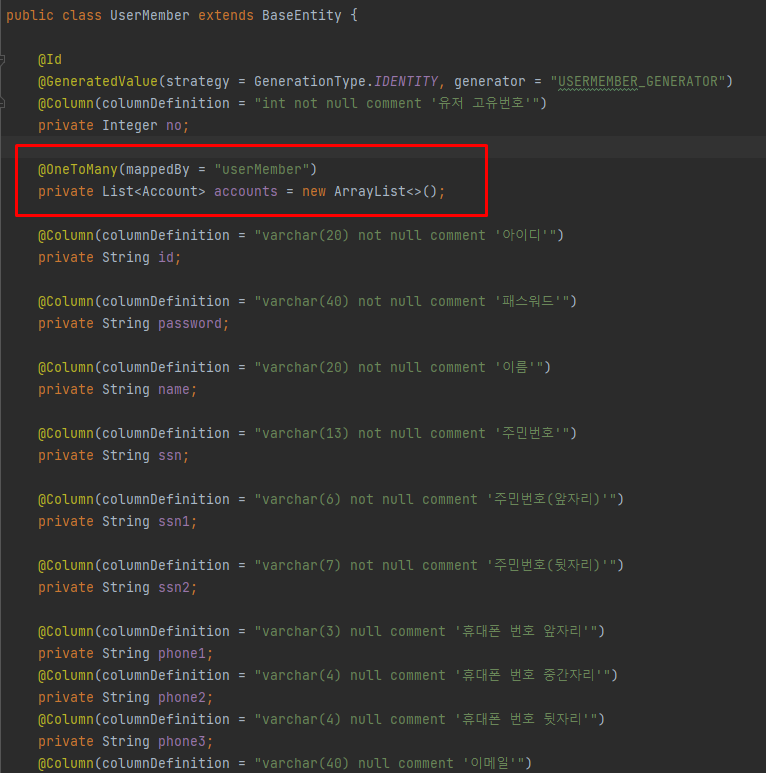766x773 pixels.
Task: Click the varchar(40) column string commented '패스워드'
Action: tap(412, 302)
